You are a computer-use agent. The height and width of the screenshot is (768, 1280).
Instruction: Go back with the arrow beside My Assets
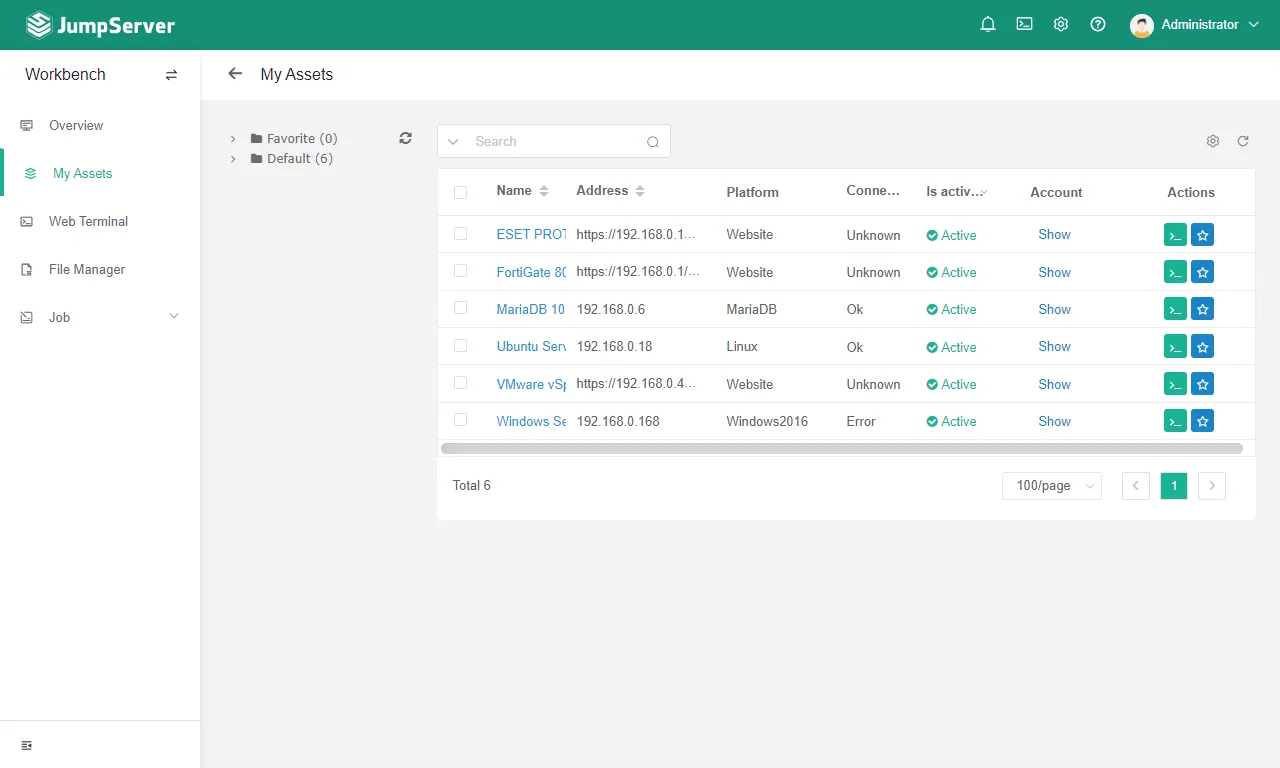click(235, 74)
